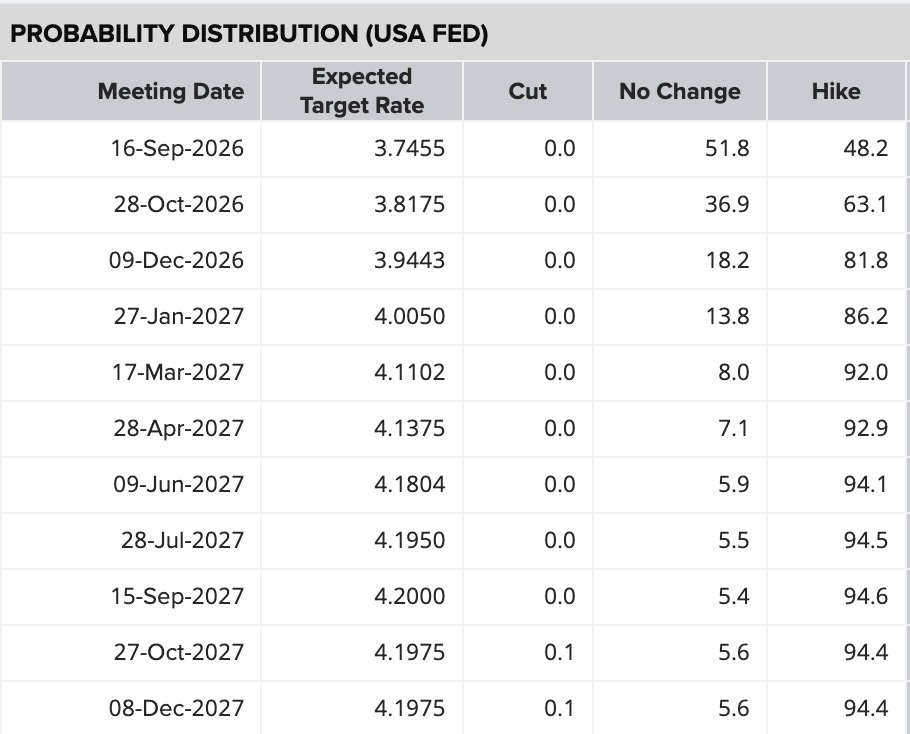The image size is (910, 734).
Task: Select the 4.2000 expected target rate
Action: point(409,596)
